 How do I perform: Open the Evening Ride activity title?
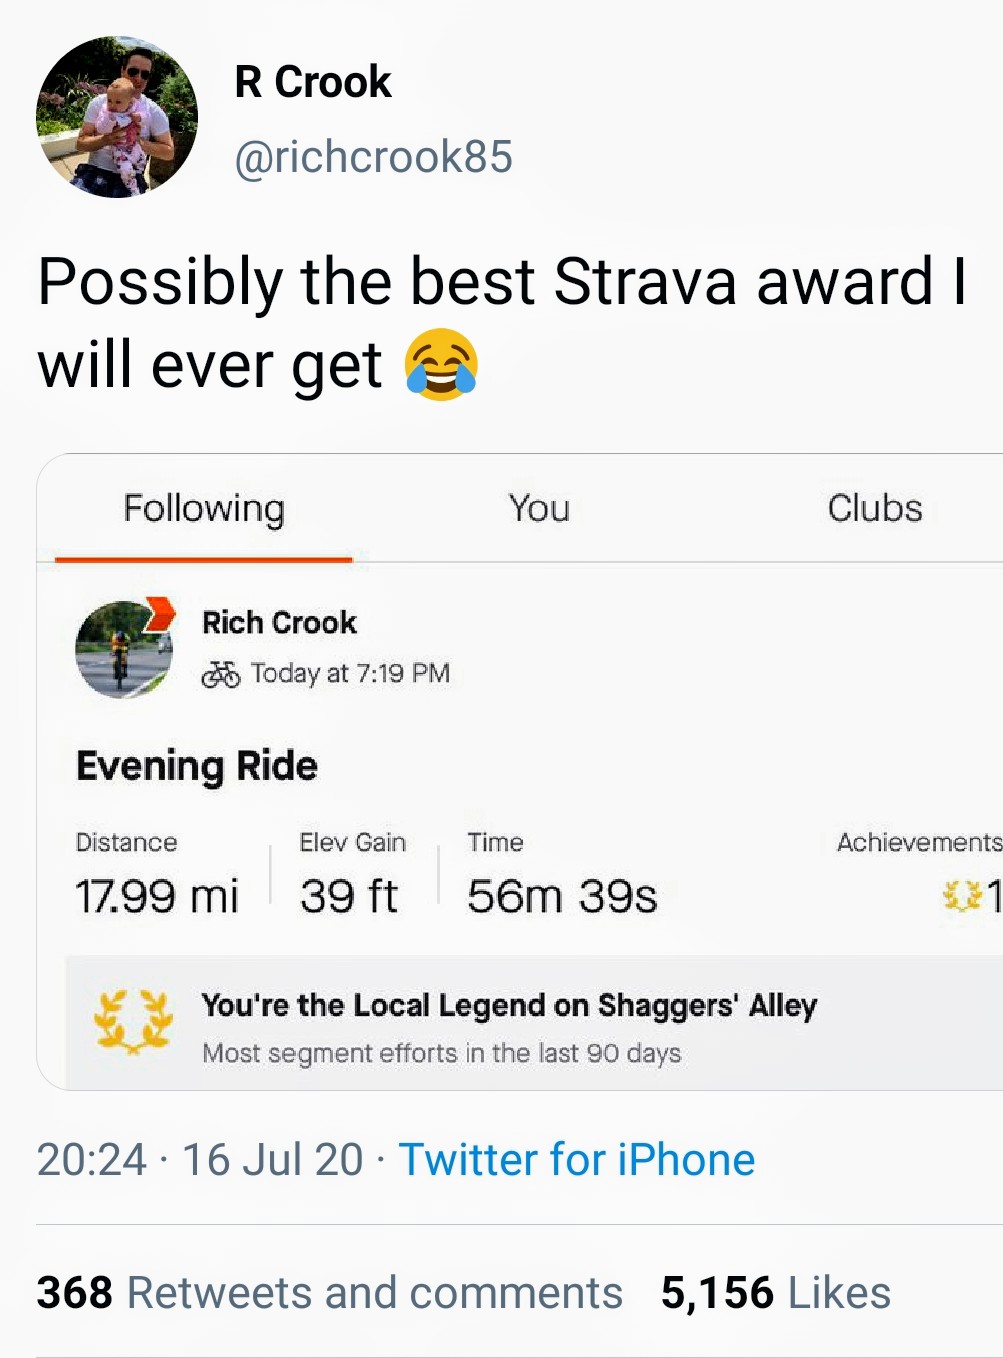[x=197, y=766]
